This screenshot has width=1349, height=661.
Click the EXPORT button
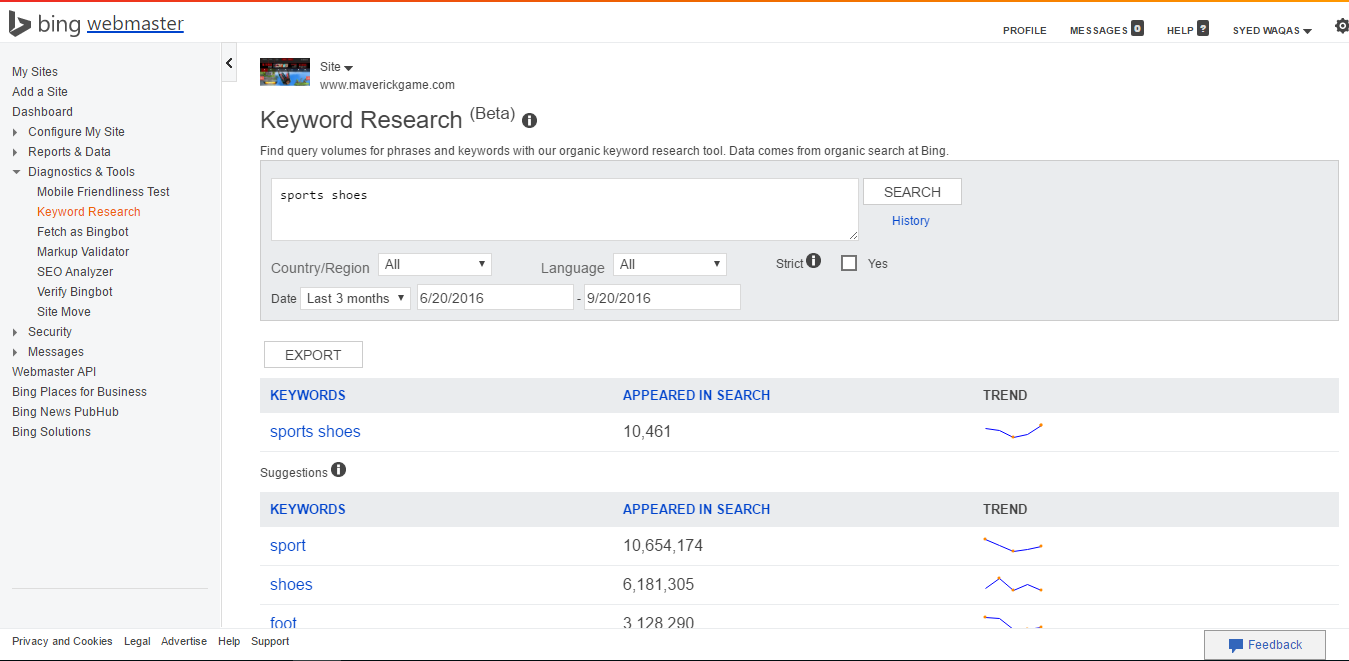click(x=313, y=355)
